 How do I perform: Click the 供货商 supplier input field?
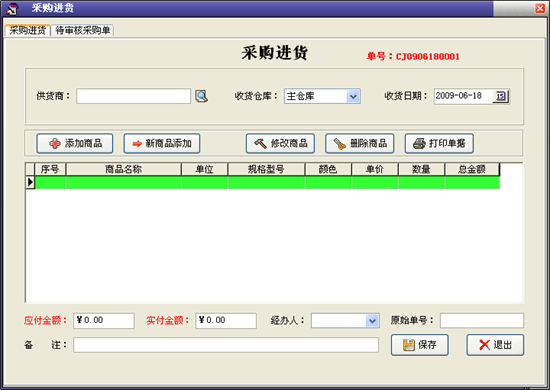click(133, 96)
